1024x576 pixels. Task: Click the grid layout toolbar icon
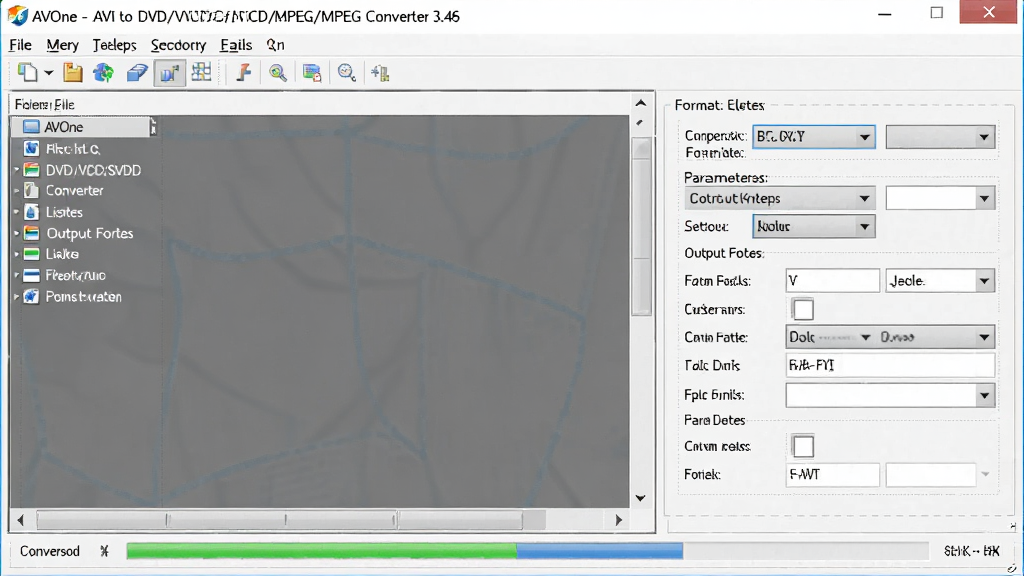pos(201,72)
